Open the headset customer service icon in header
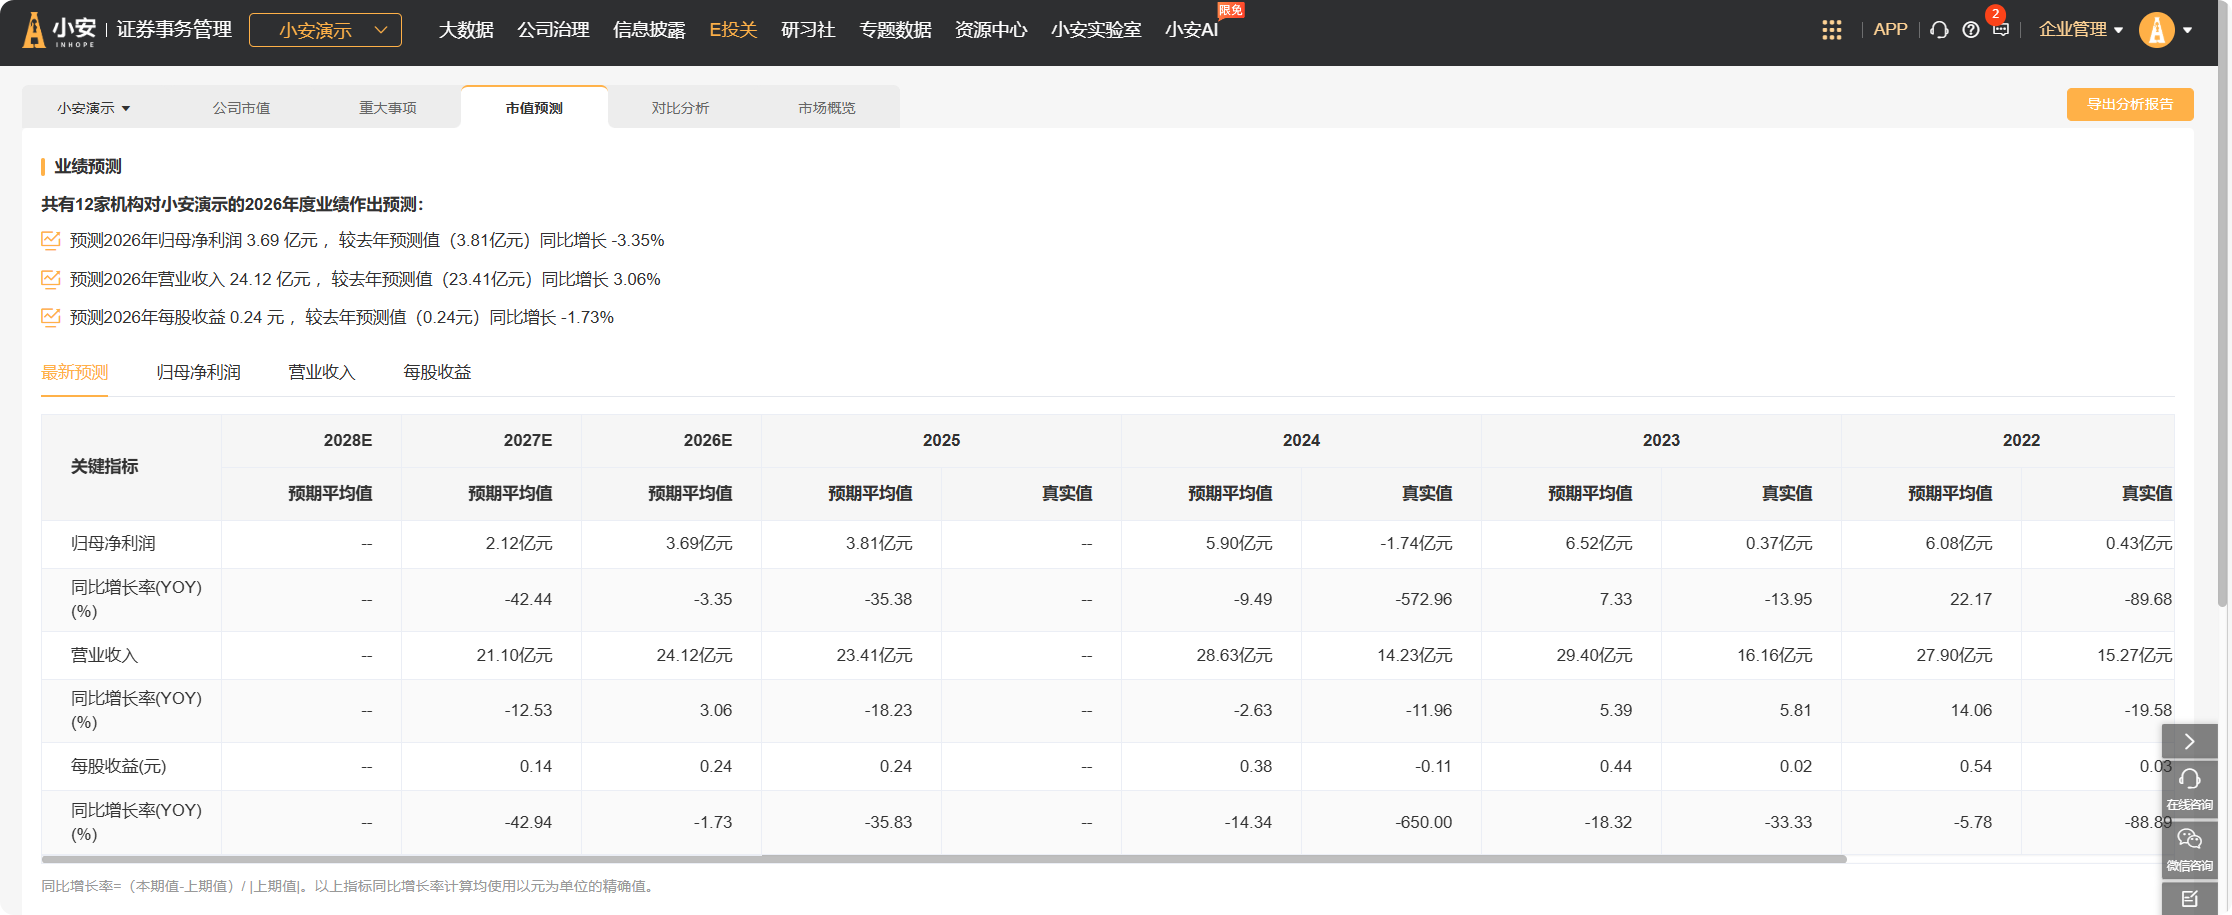Viewport: 2232px width, 915px height. [x=1939, y=30]
